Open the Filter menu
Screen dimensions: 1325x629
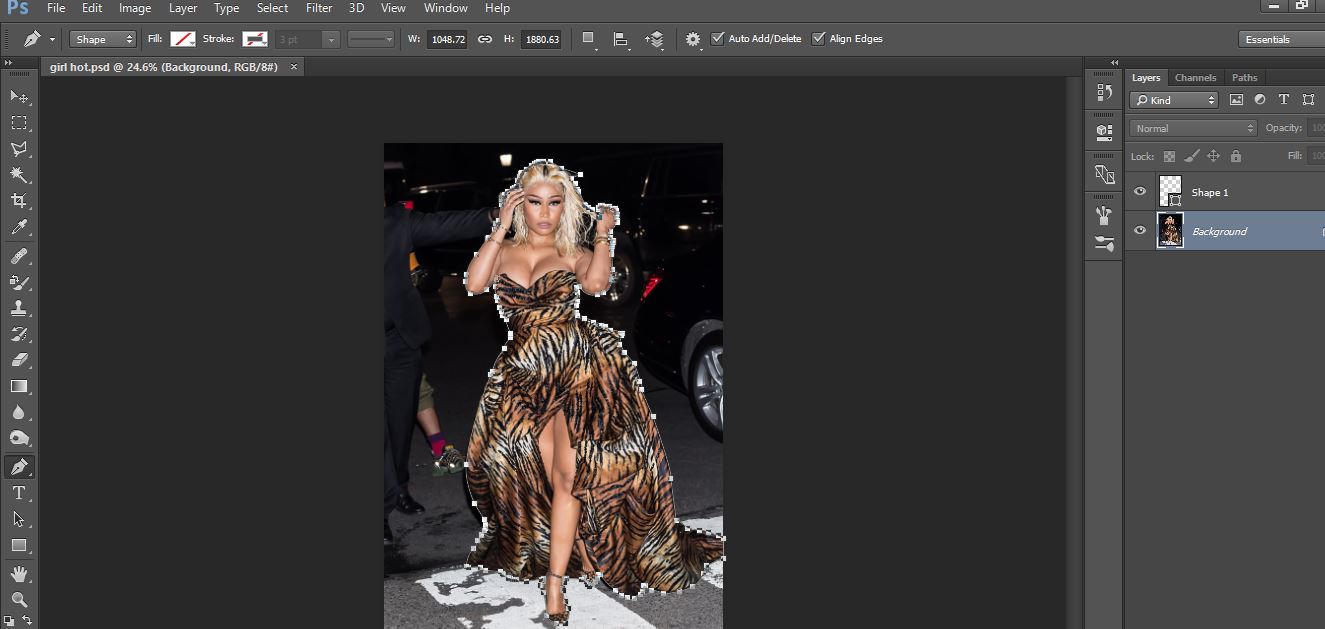click(x=319, y=8)
